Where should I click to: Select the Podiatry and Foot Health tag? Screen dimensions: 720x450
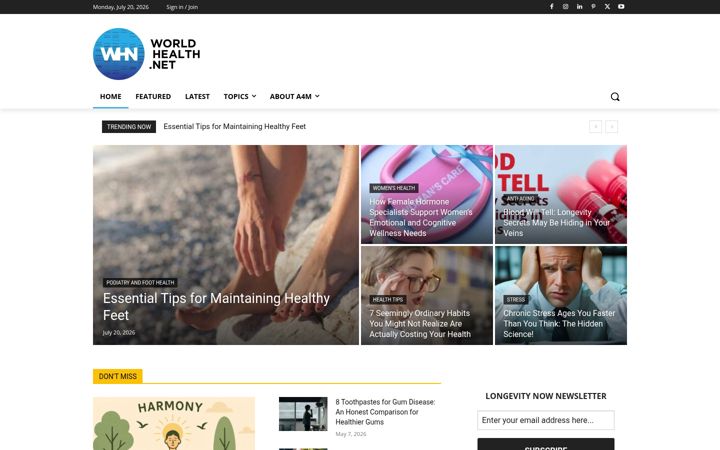pyautogui.click(x=140, y=282)
